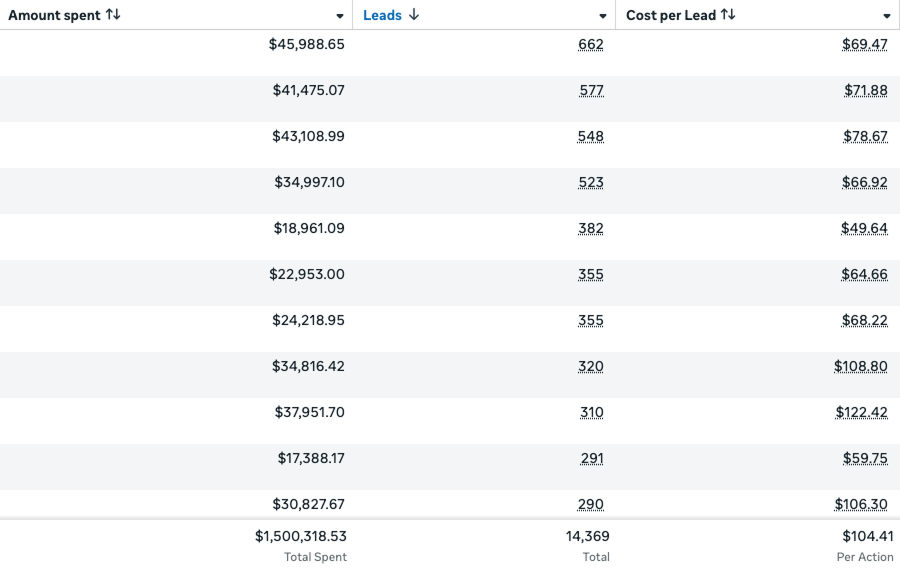Select the Cost per Lead header label

coord(671,15)
